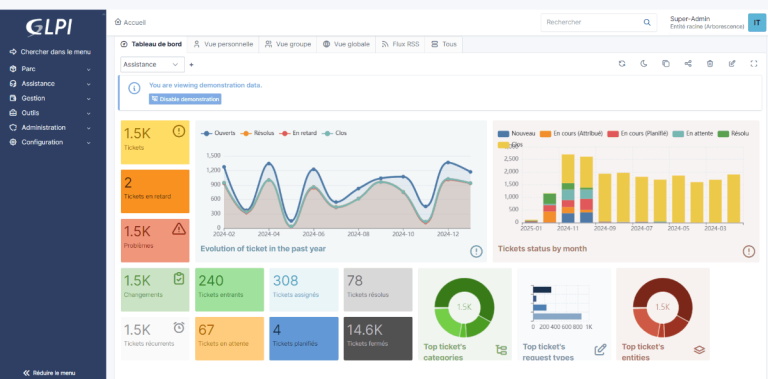Click the Top ticket's entities donut chart

coord(662,308)
